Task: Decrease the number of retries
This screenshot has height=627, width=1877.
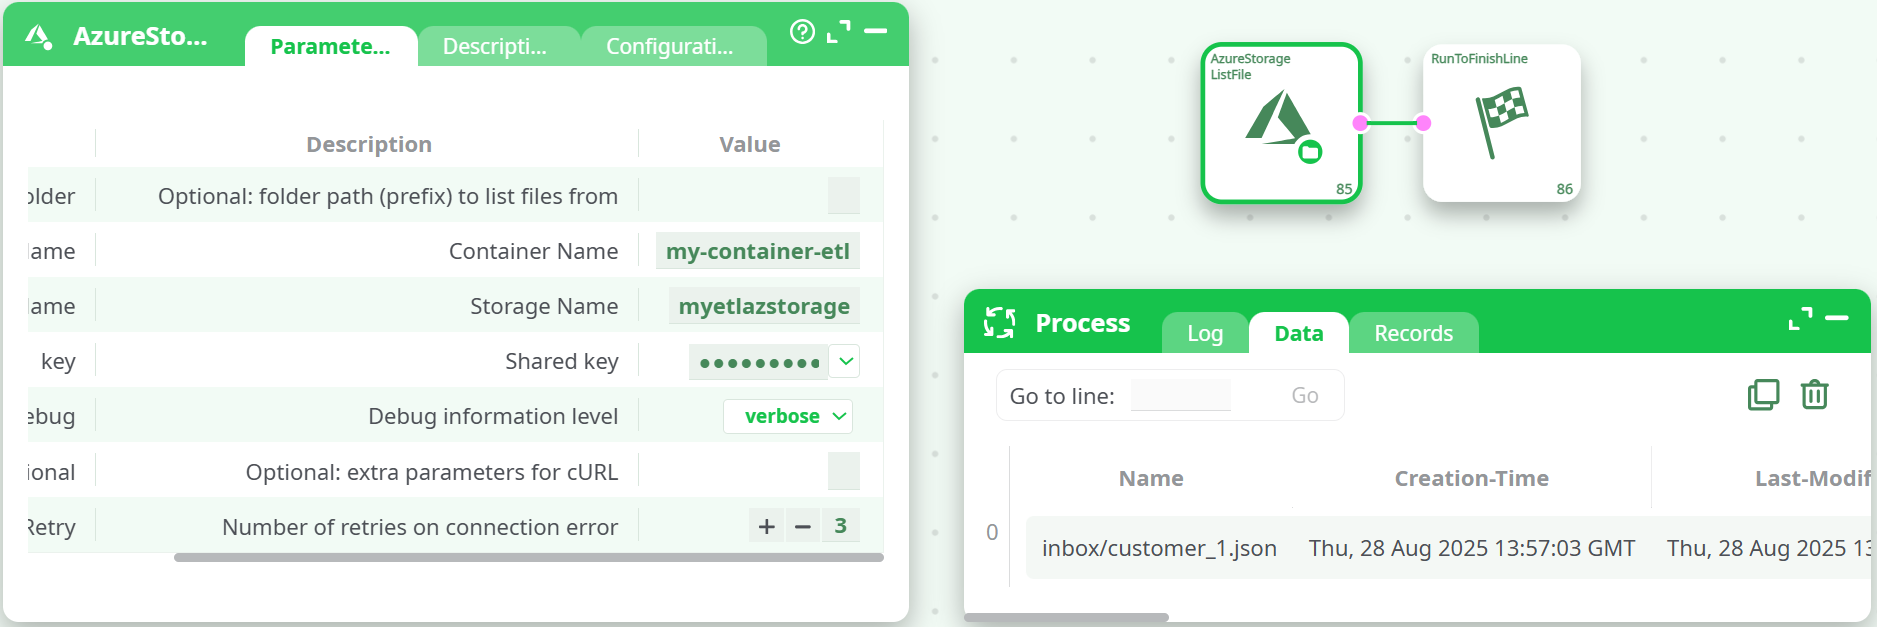Action: tap(802, 526)
